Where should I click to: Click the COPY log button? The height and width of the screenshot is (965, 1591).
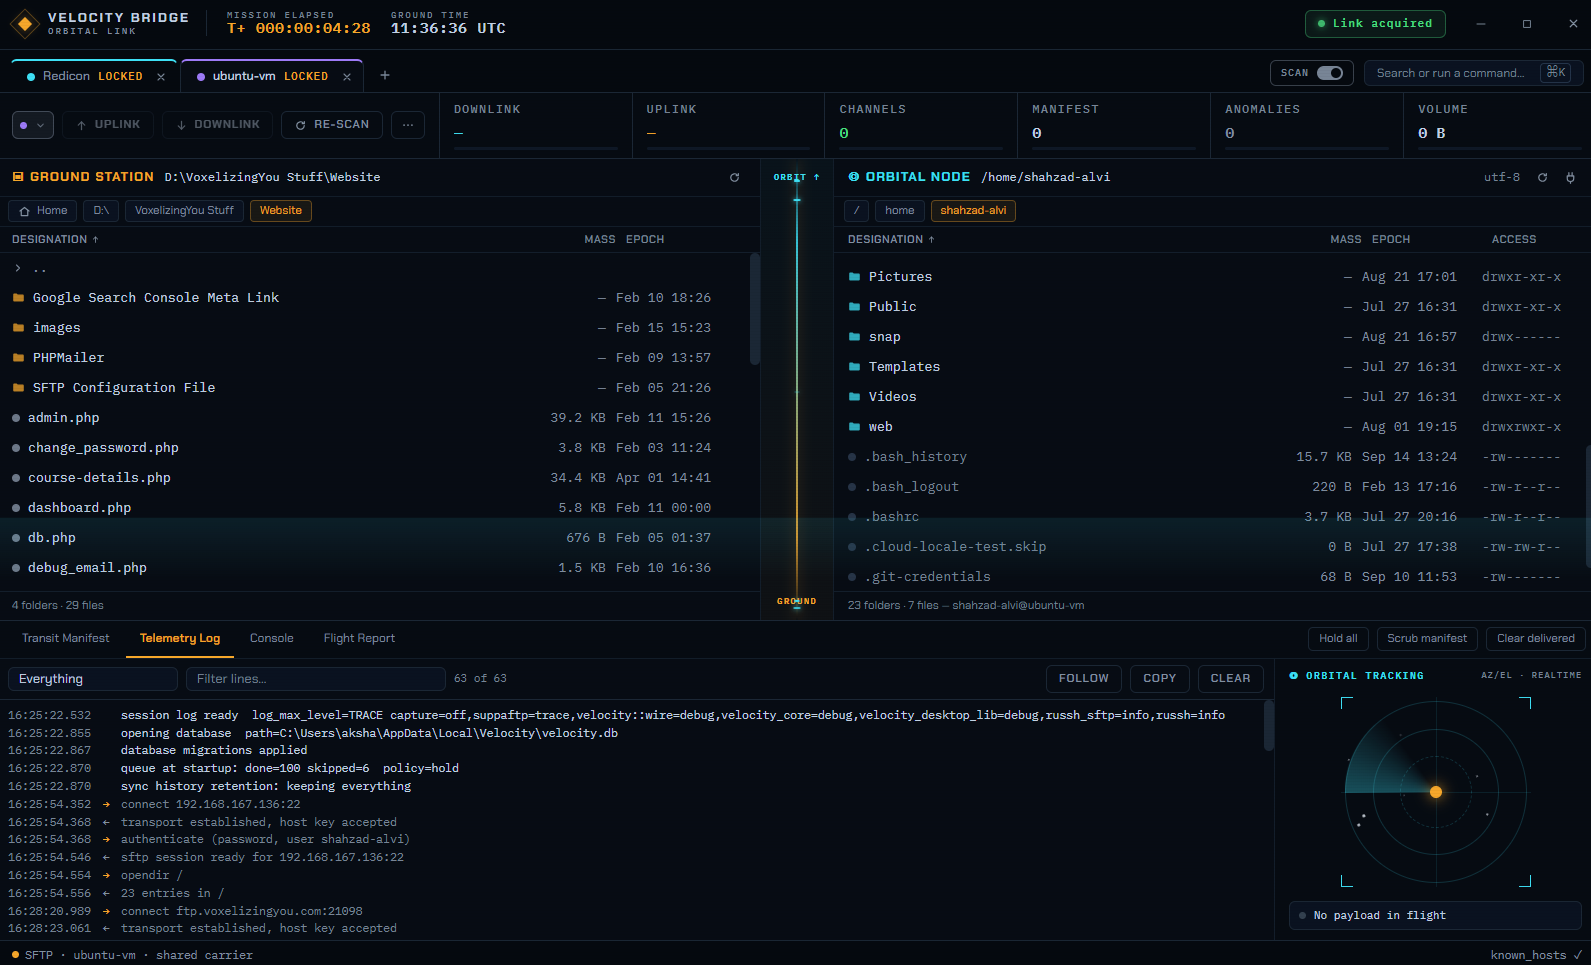1160,679
